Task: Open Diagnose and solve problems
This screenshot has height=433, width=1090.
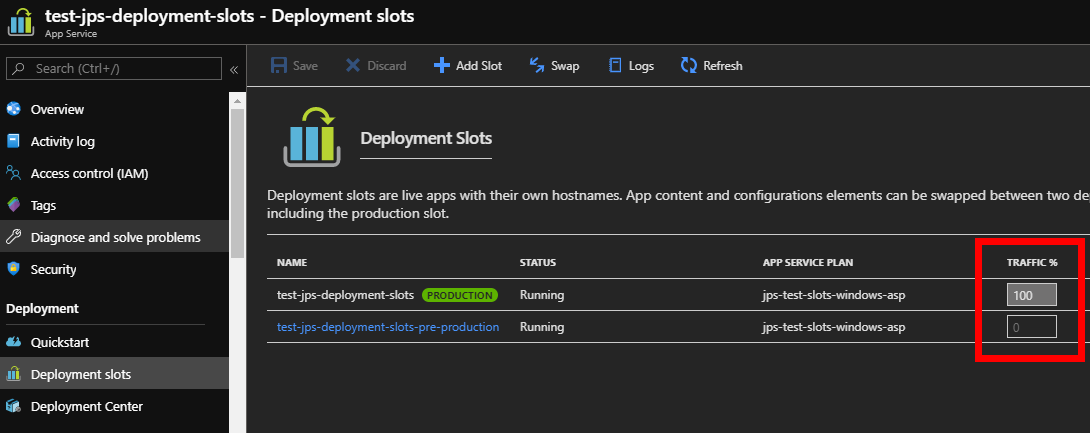Action: (x=115, y=237)
